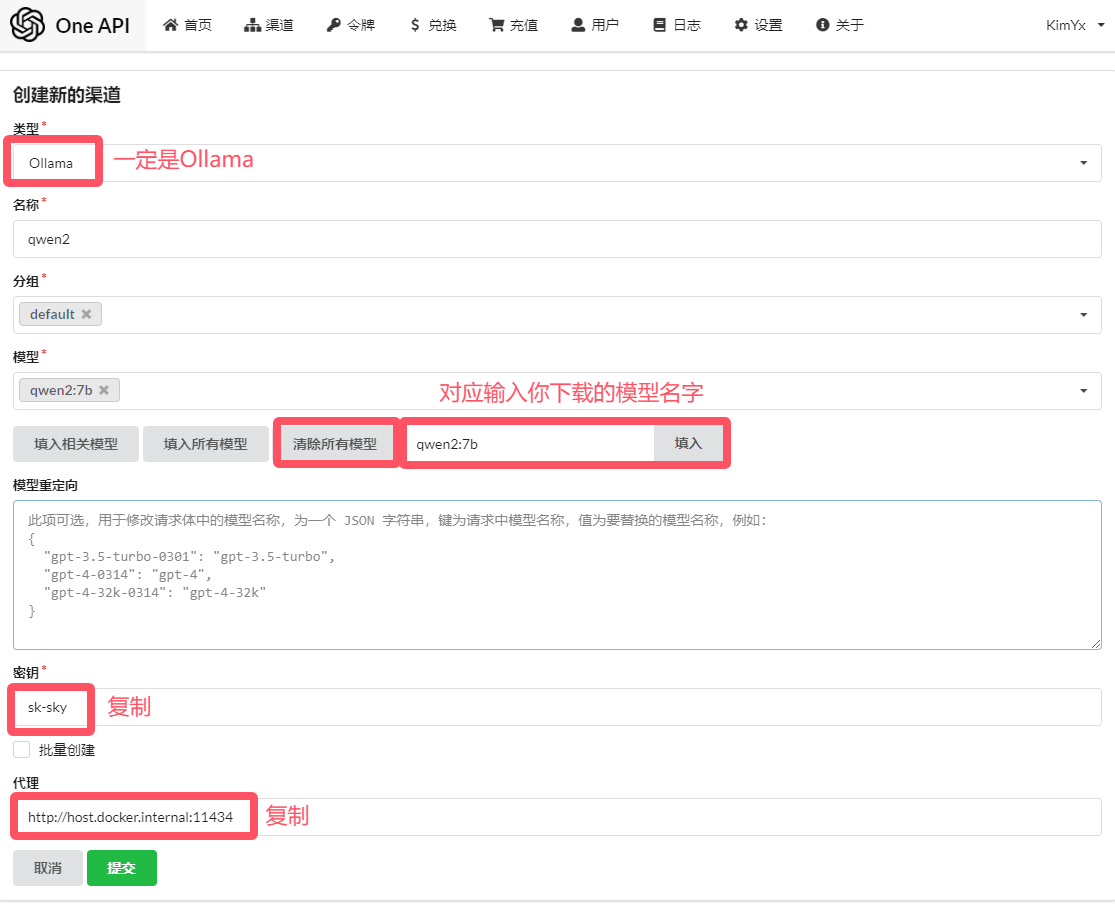Remove the default group tag
The width and height of the screenshot is (1115, 905).
click(x=86, y=314)
